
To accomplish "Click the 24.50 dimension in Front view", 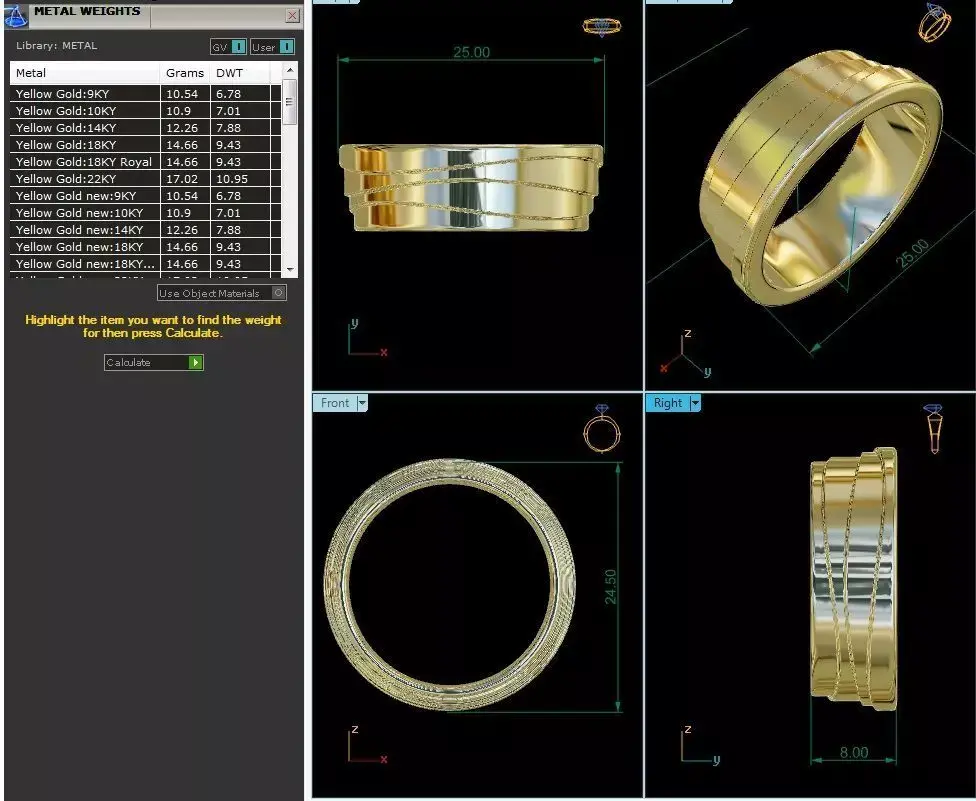I will 611,586.
